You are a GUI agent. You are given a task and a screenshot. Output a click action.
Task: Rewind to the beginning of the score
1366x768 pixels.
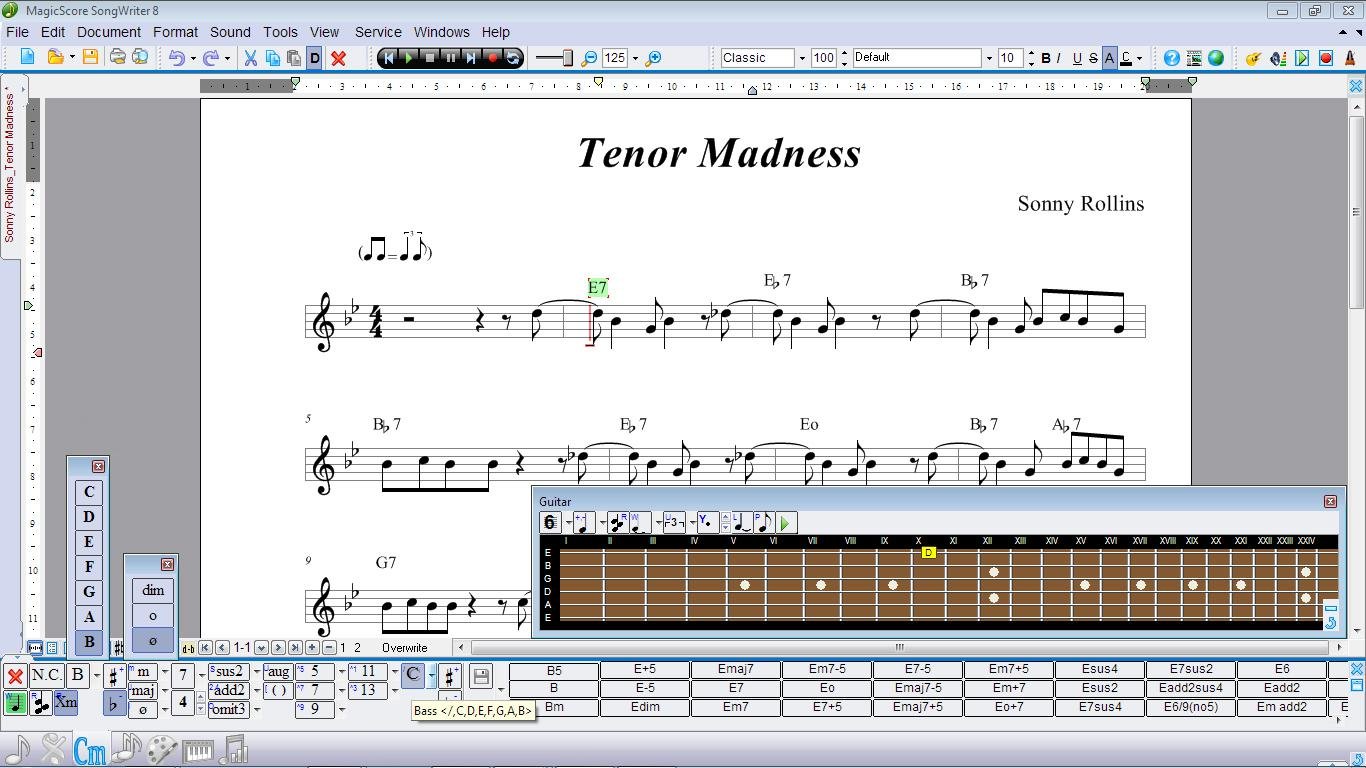point(389,58)
